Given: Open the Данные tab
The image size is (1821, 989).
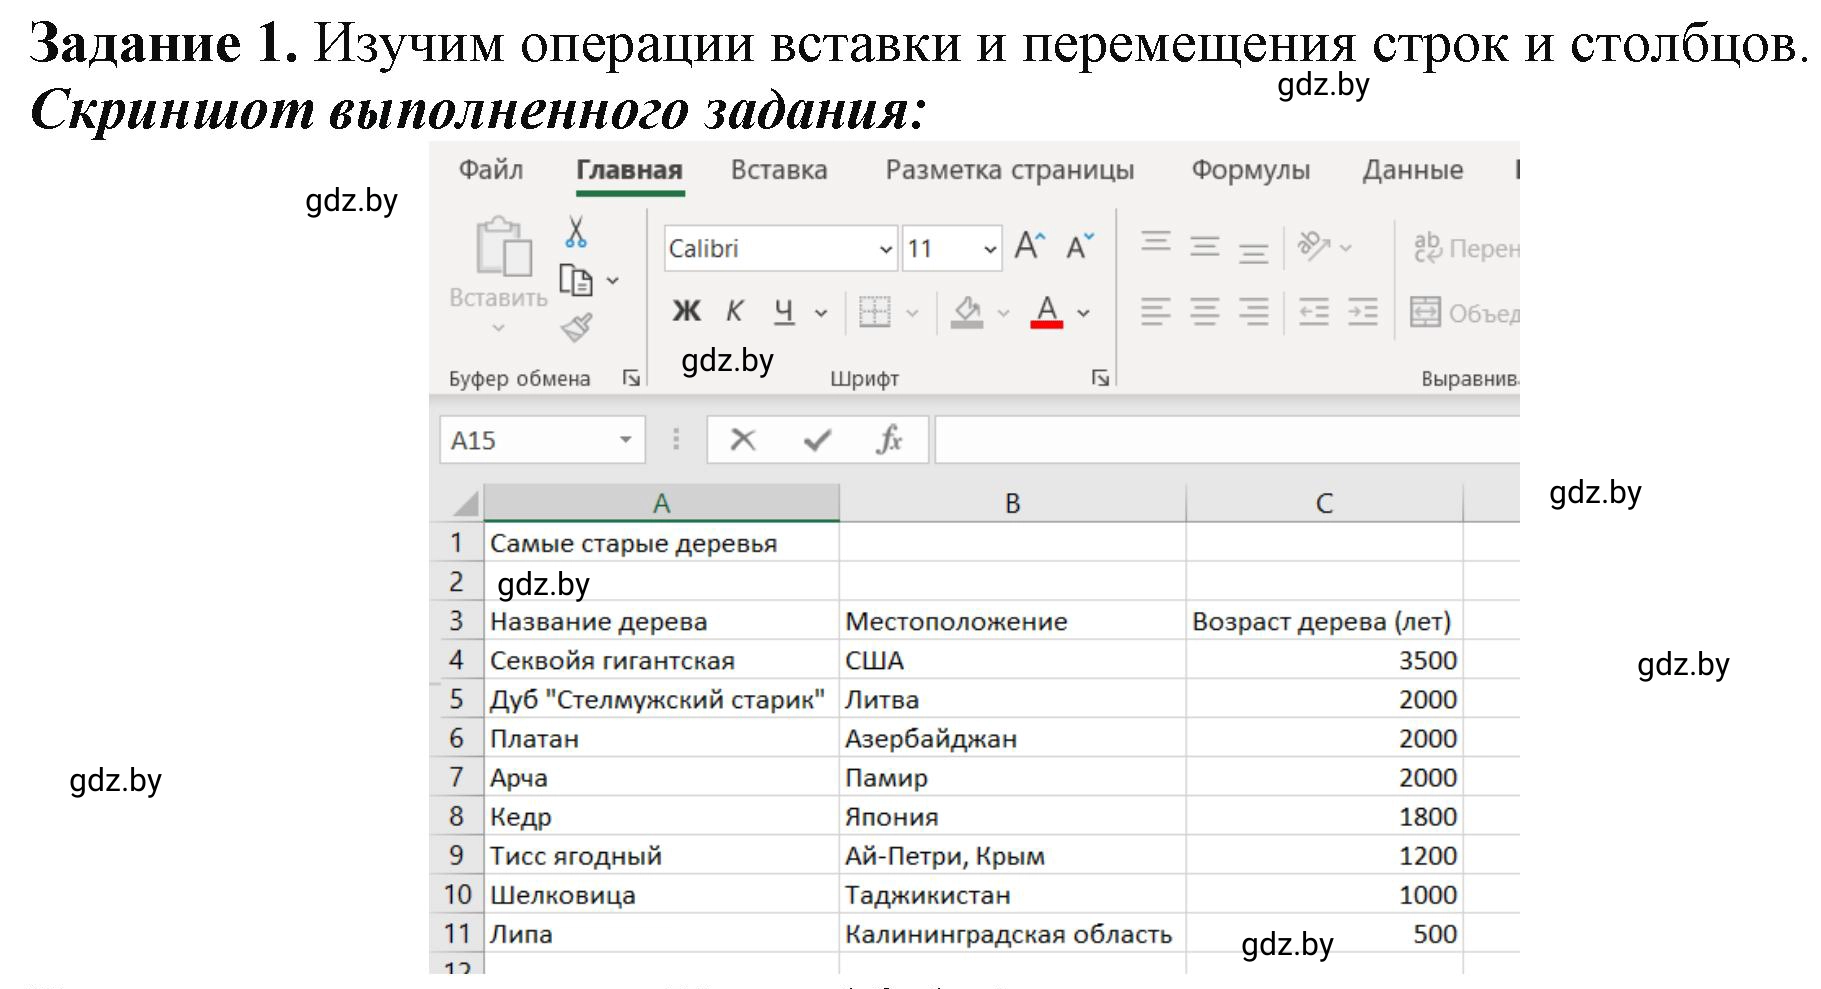Looking at the screenshot, I should coord(1412,170).
